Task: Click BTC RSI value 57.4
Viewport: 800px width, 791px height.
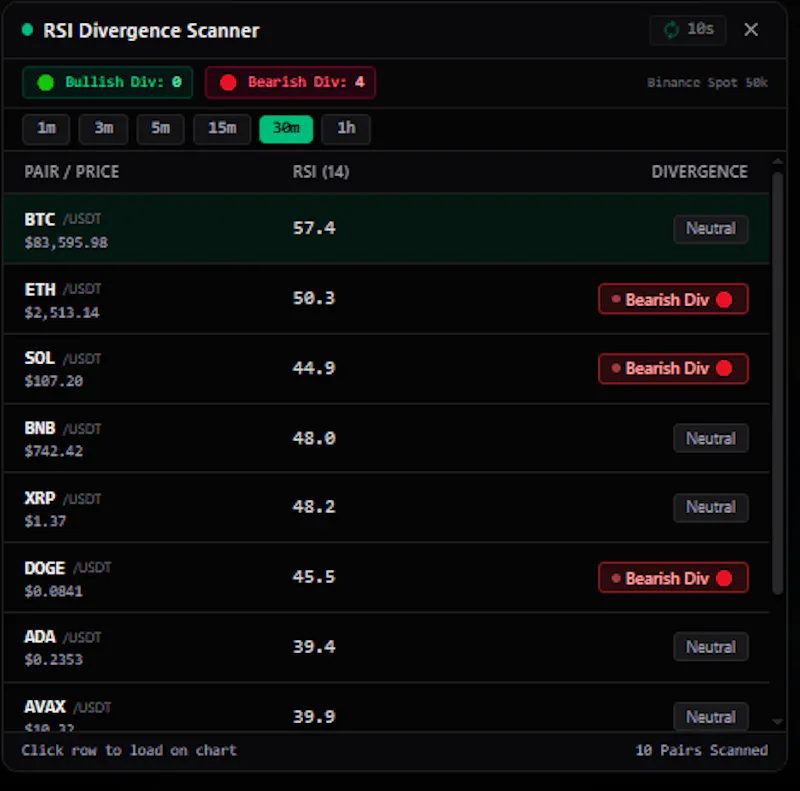Action: click(x=314, y=228)
